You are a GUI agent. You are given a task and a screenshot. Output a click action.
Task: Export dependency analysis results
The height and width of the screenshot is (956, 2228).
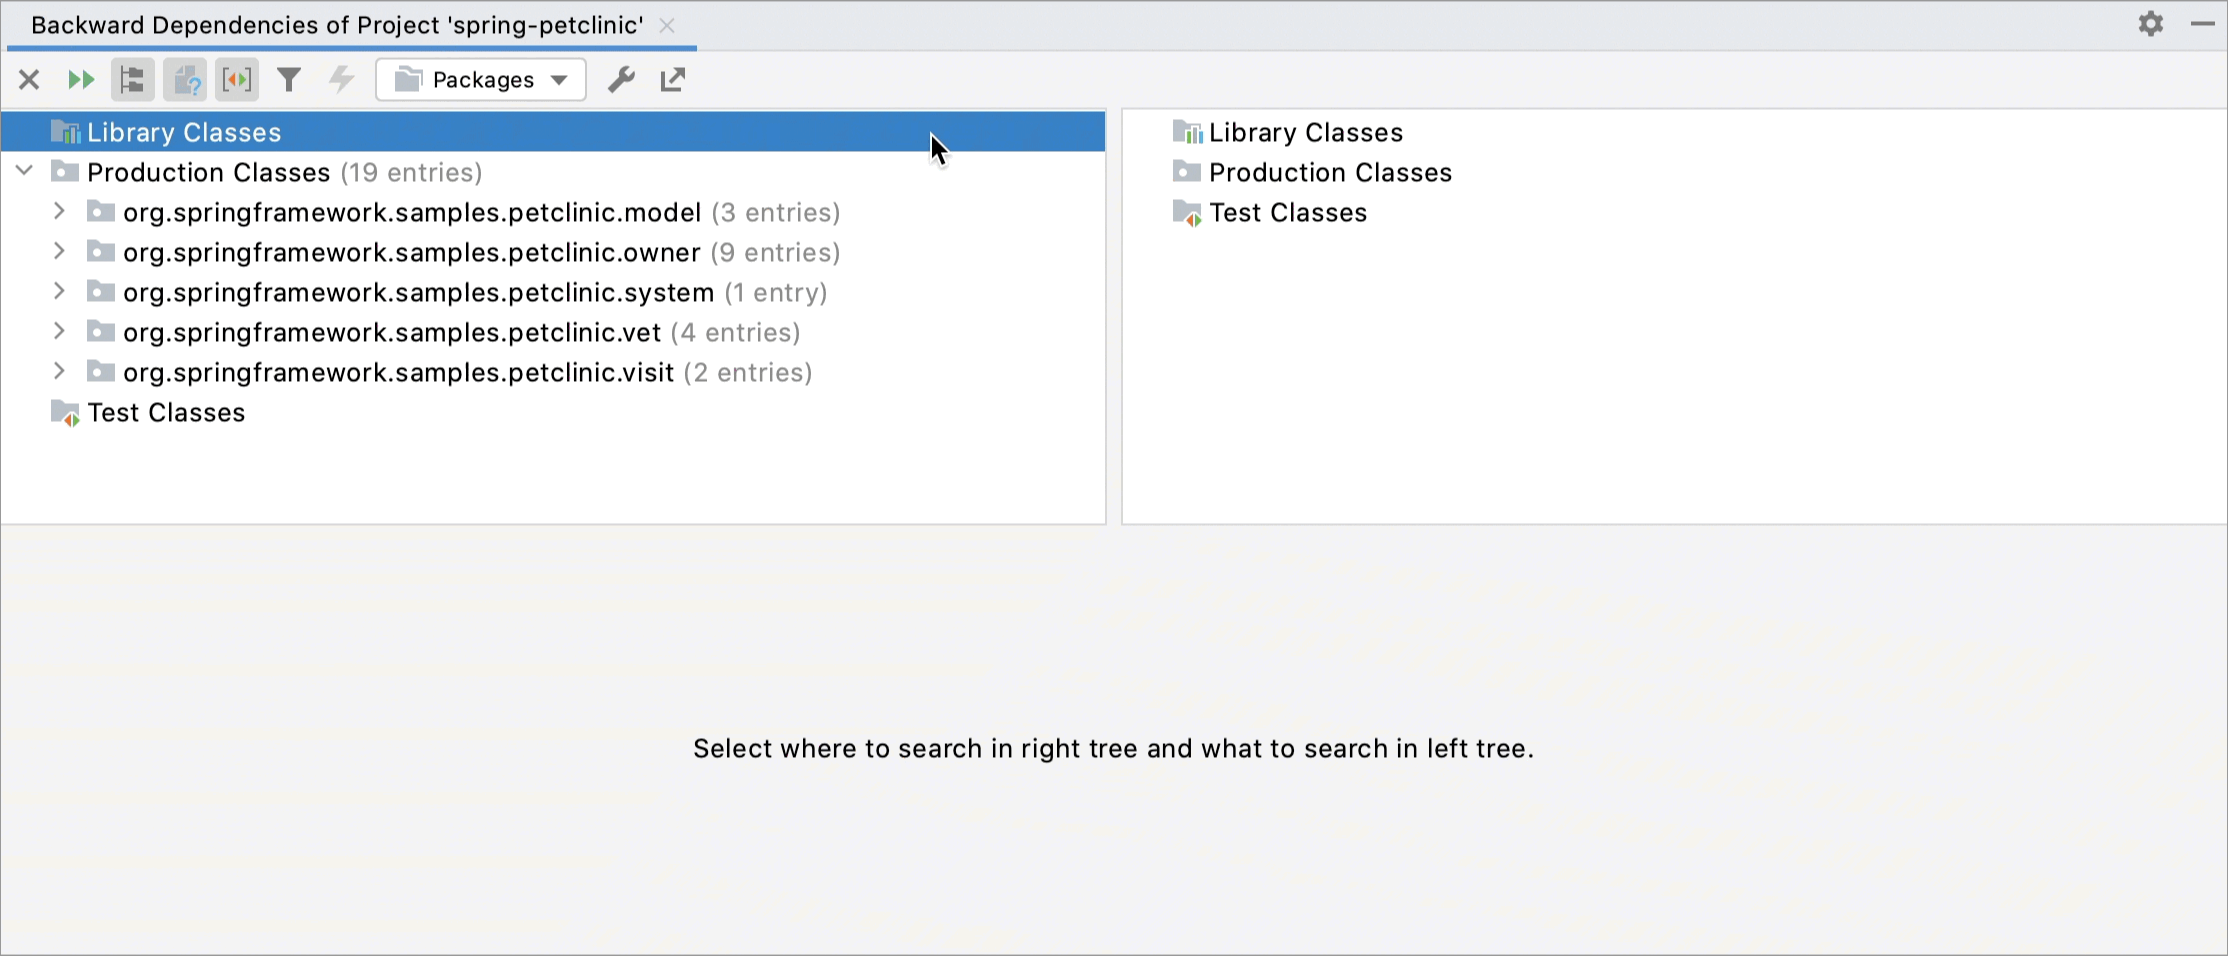click(671, 79)
